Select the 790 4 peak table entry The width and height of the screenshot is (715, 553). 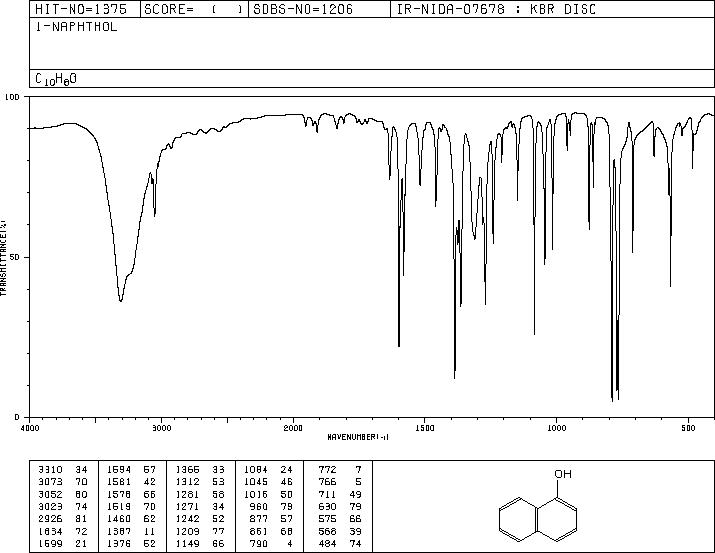(x=271, y=544)
